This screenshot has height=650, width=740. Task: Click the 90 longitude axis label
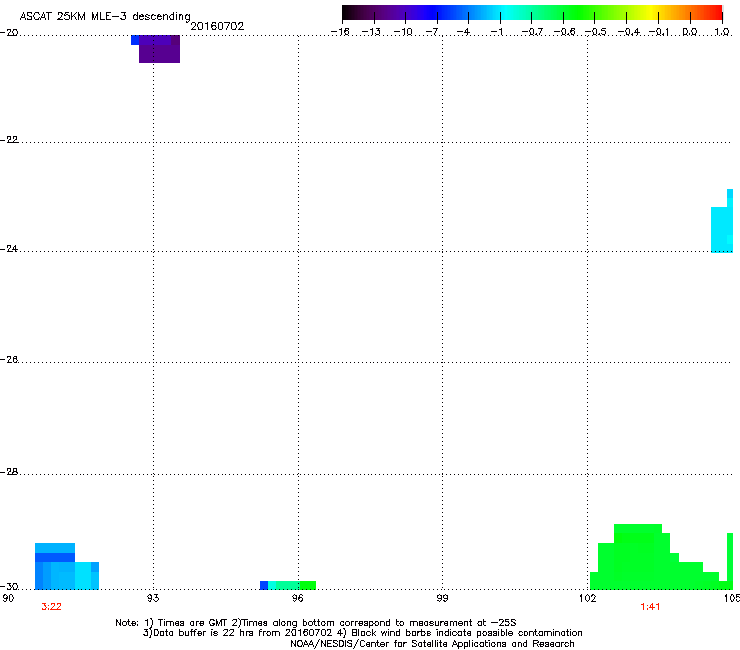8,598
